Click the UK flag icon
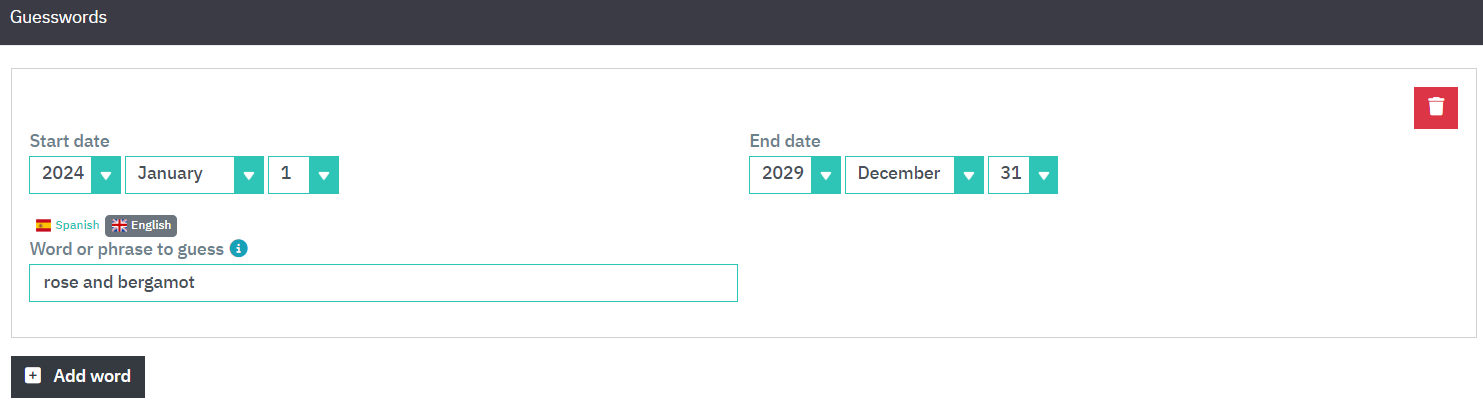The width and height of the screenshot is (1483, 406). (120, 226)
